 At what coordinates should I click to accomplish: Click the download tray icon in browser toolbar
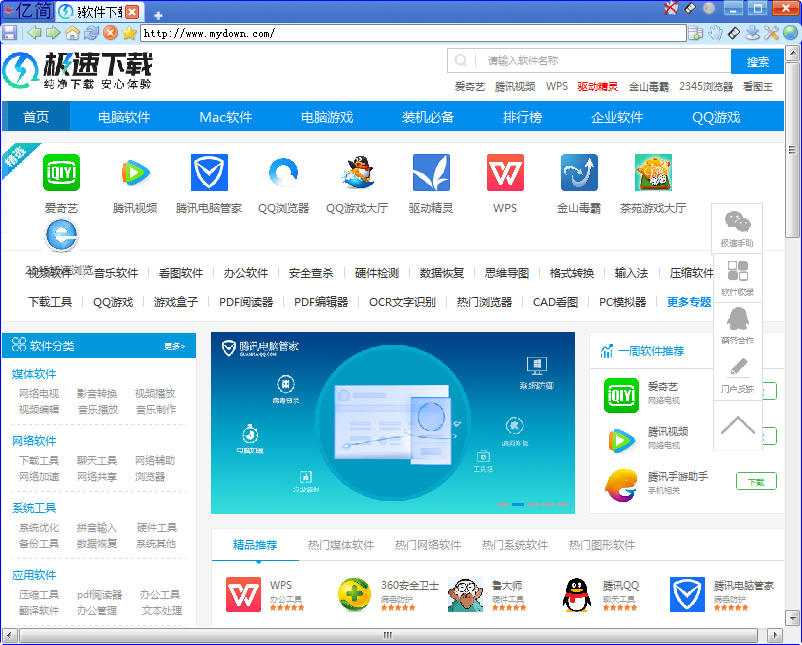(x=752, y=33)
